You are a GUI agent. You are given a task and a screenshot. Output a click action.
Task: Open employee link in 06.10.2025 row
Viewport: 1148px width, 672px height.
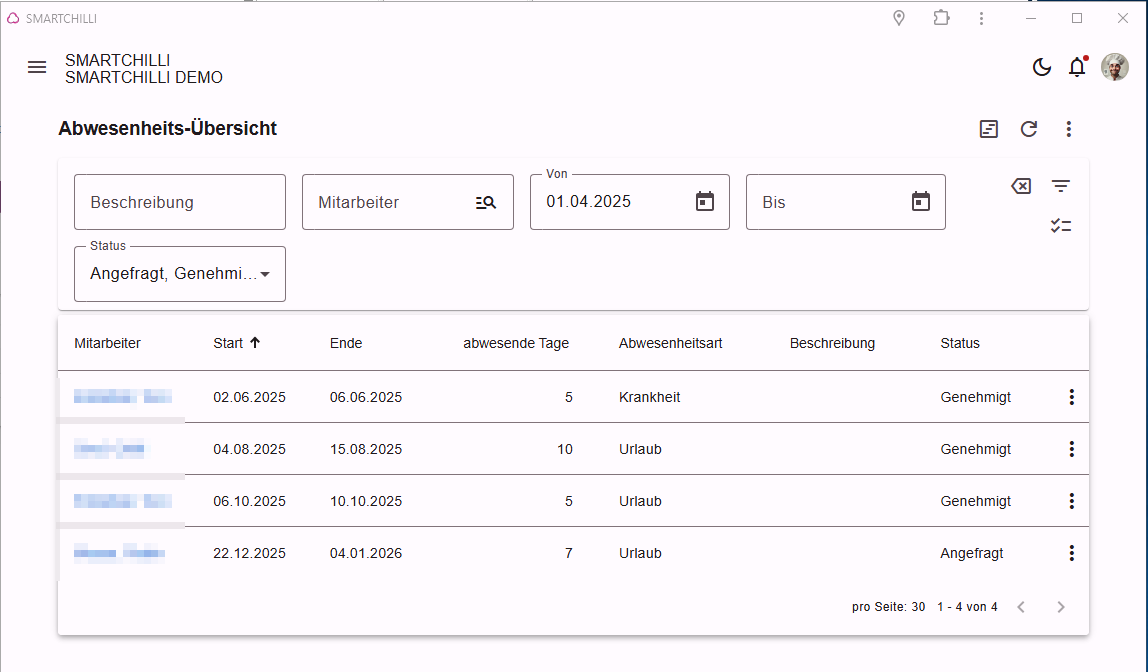[123, 501]
